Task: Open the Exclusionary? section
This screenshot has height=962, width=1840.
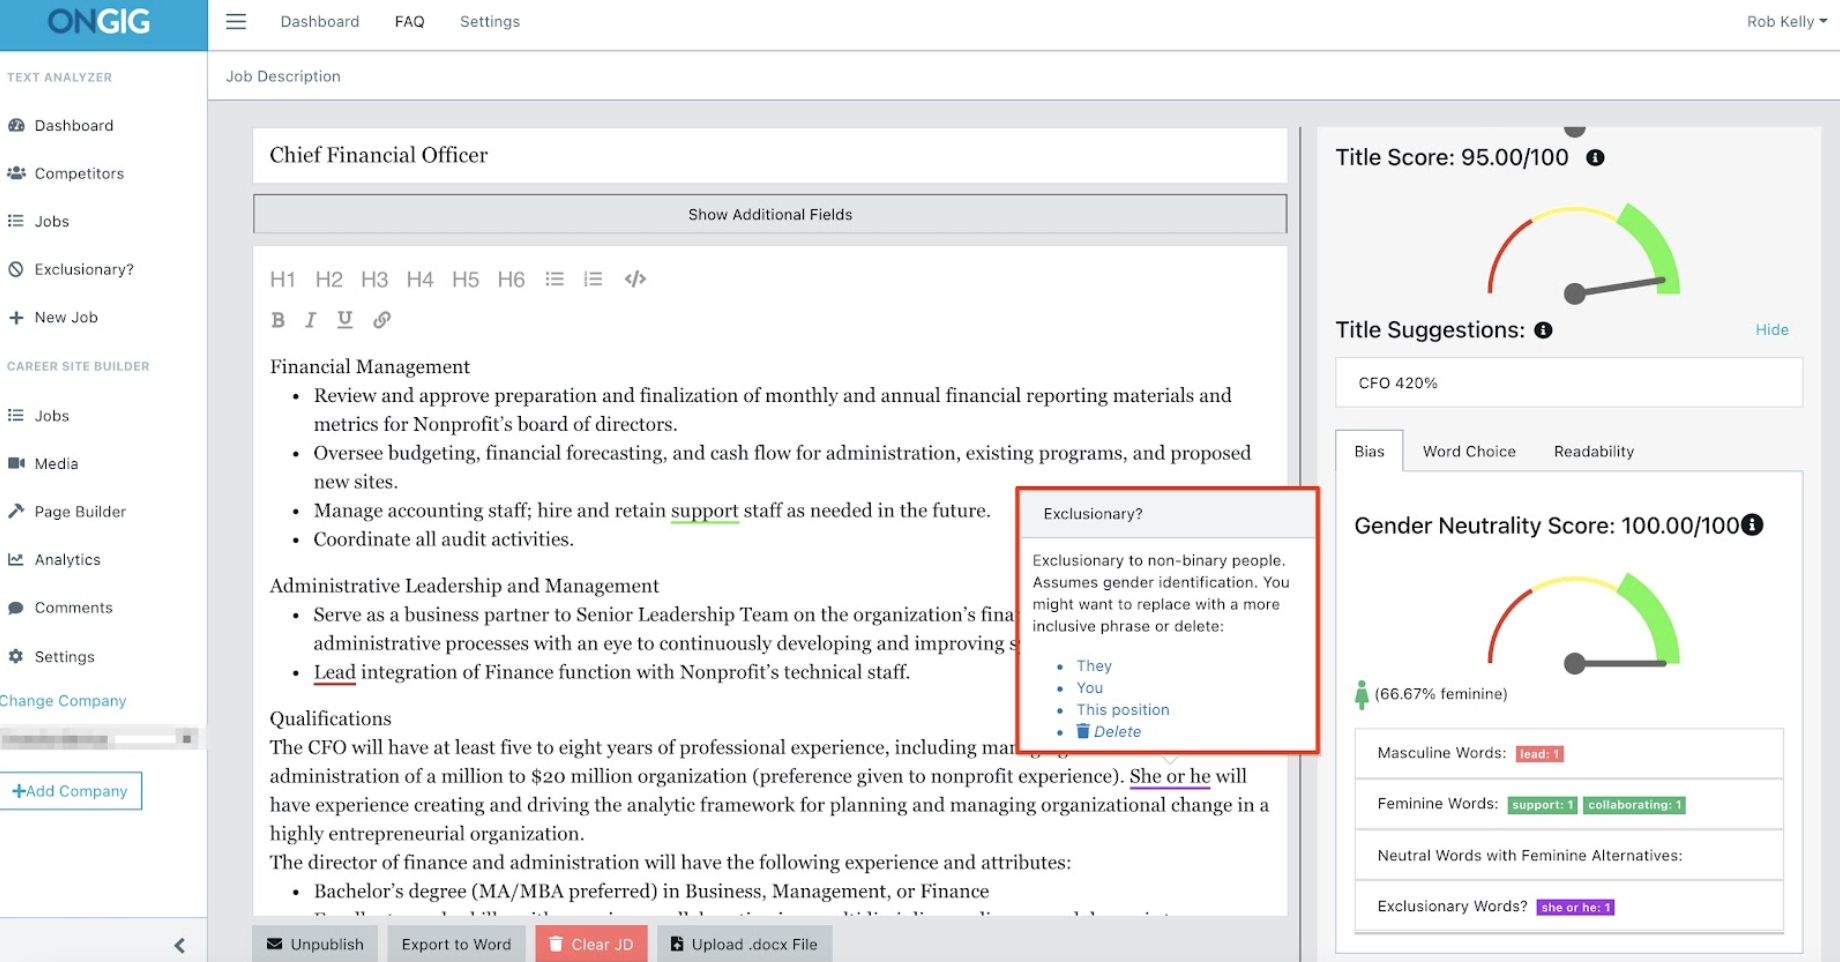Action: [x=84, y=269]
